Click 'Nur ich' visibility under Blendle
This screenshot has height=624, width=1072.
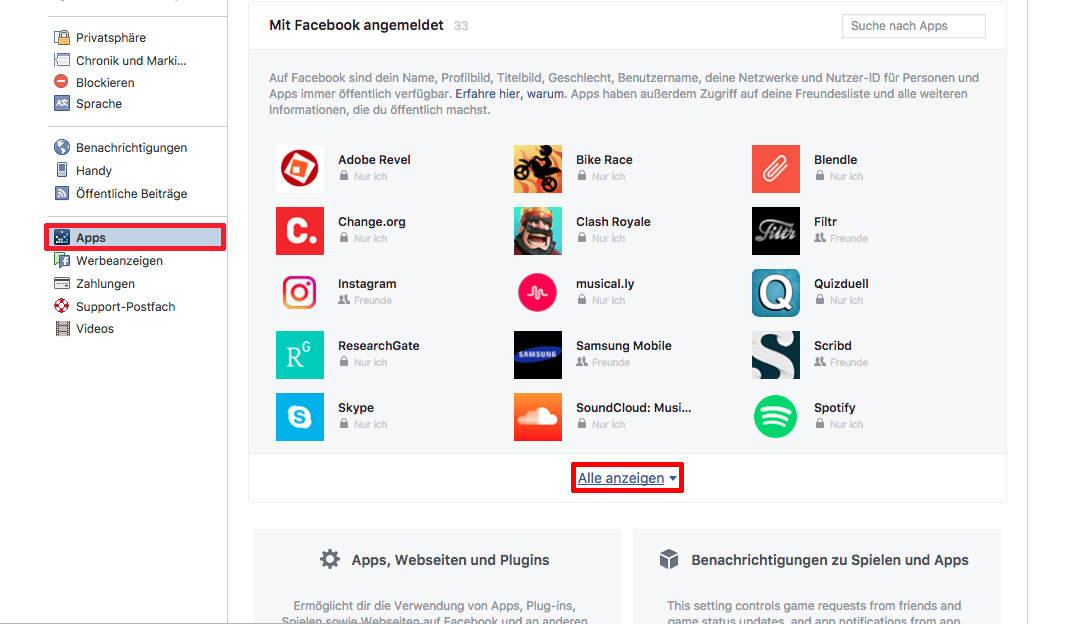point(839,176)
